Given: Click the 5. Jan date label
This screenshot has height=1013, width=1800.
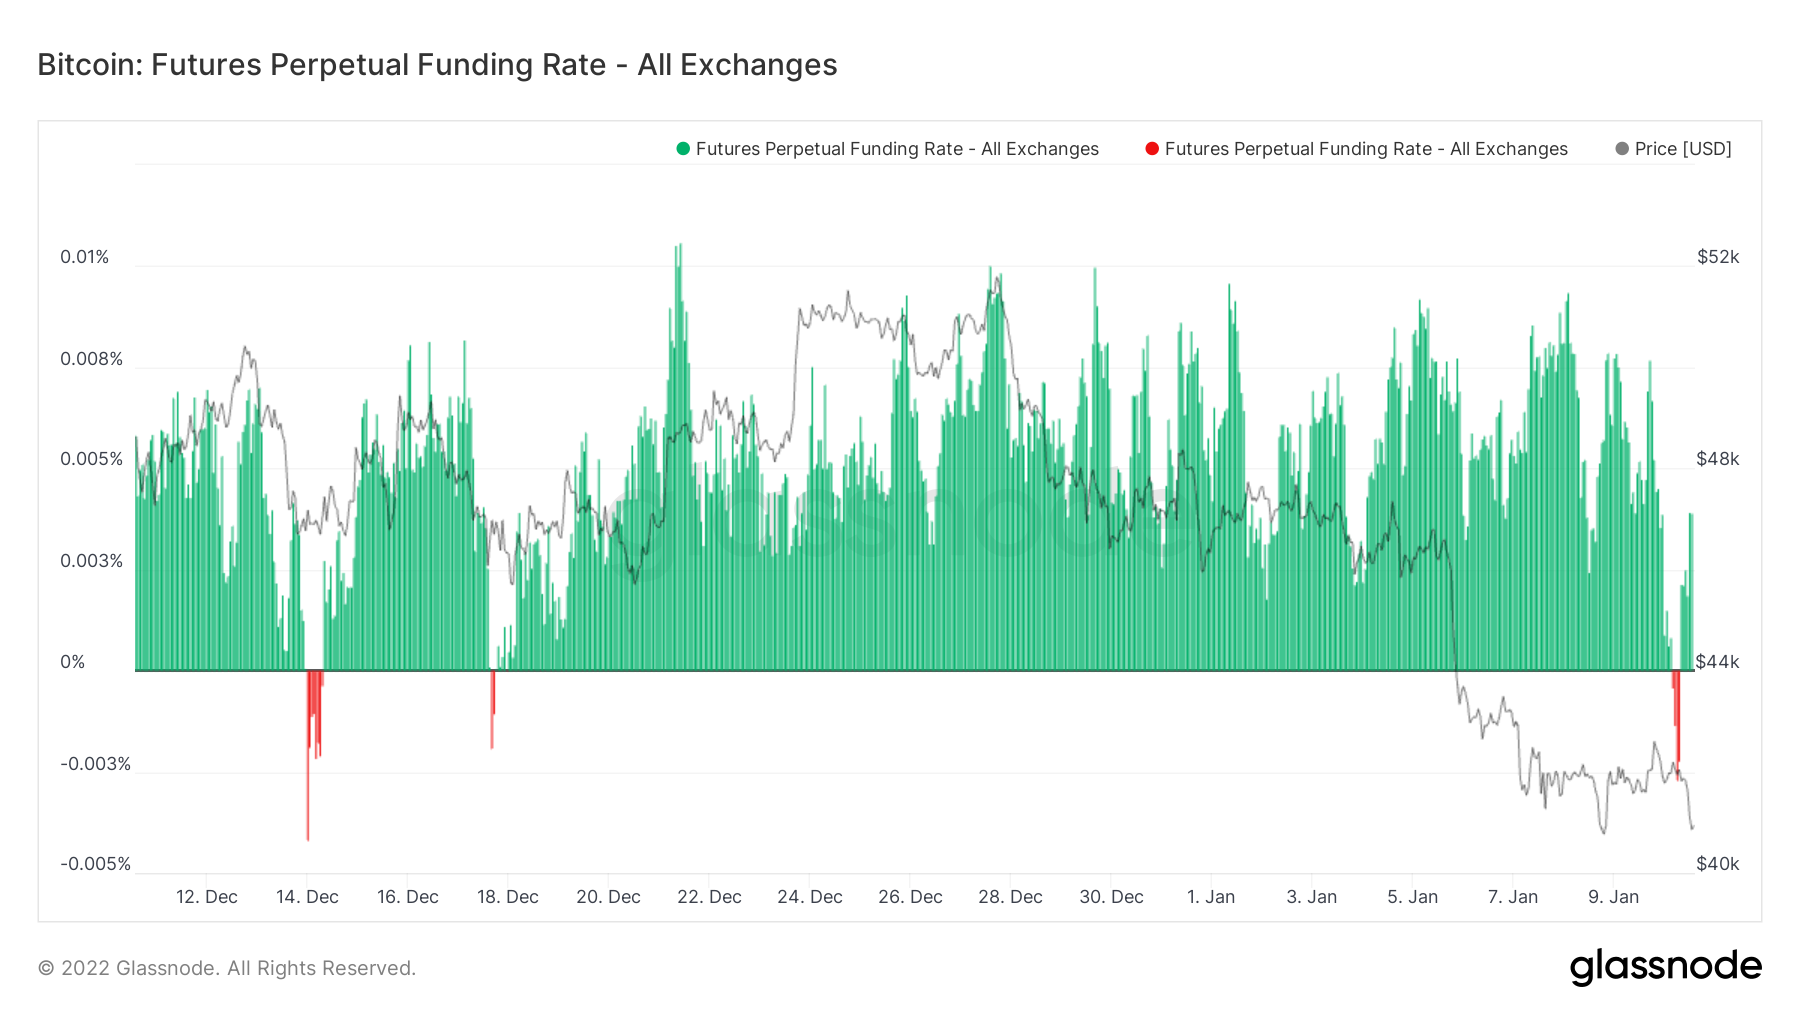Looking at the screenshot, I should (x=1412, y=897).
